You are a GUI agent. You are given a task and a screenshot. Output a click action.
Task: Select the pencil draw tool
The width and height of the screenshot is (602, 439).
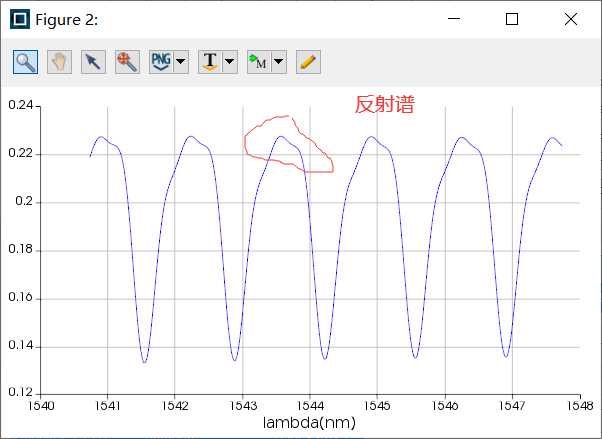pos(308,62)
